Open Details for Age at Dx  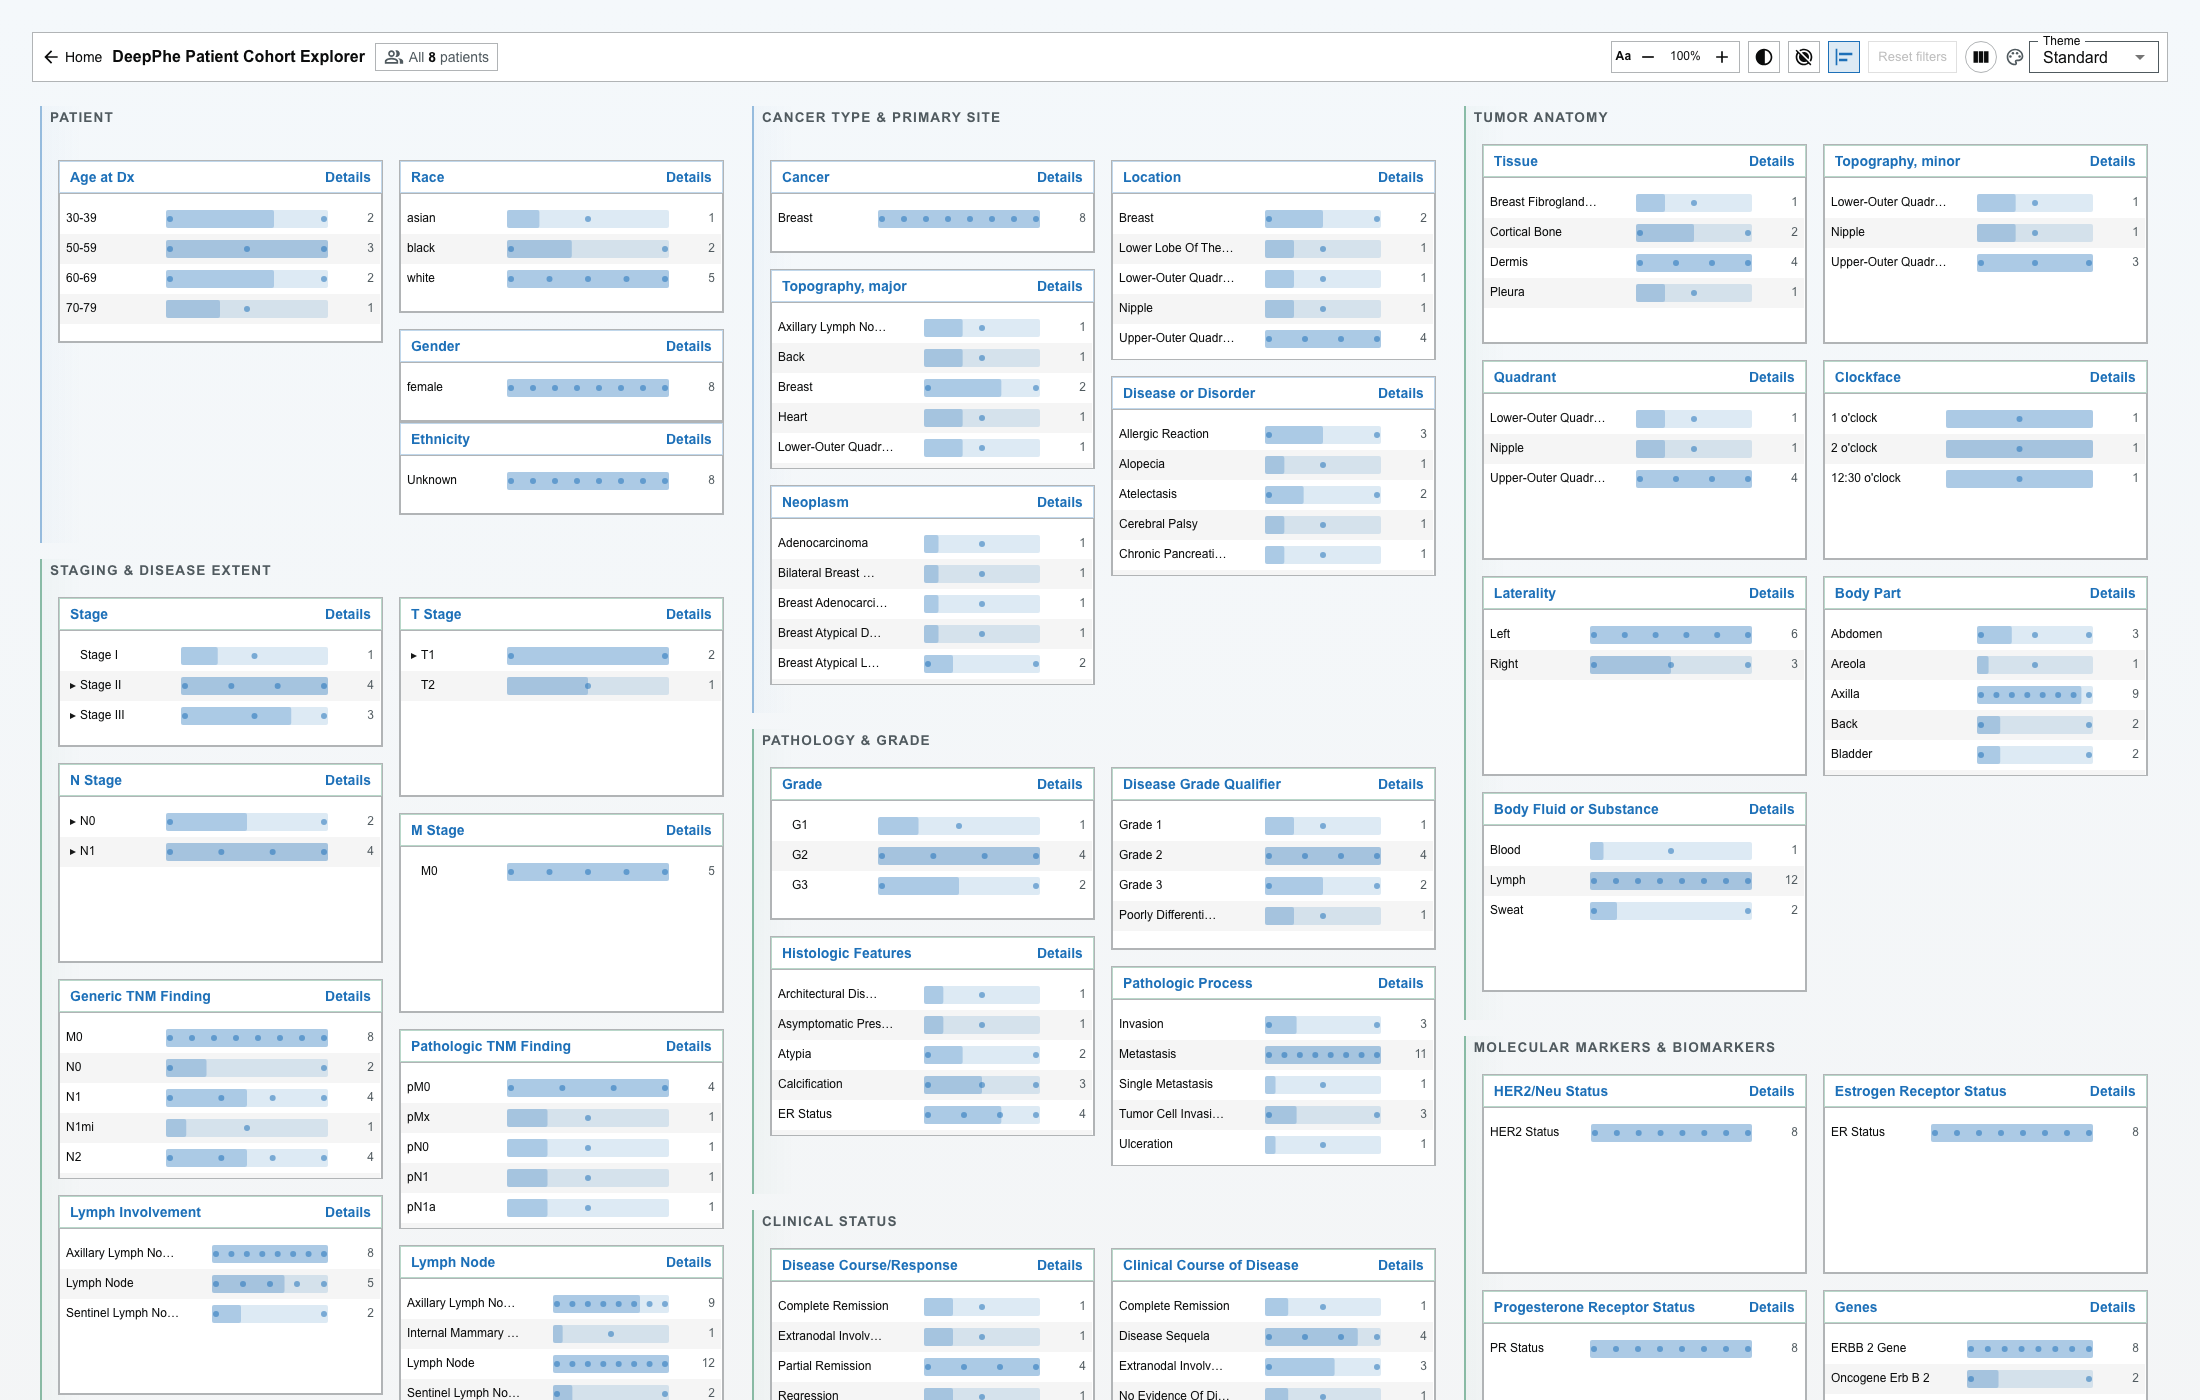pyautogui.click(x=347, y=177)
